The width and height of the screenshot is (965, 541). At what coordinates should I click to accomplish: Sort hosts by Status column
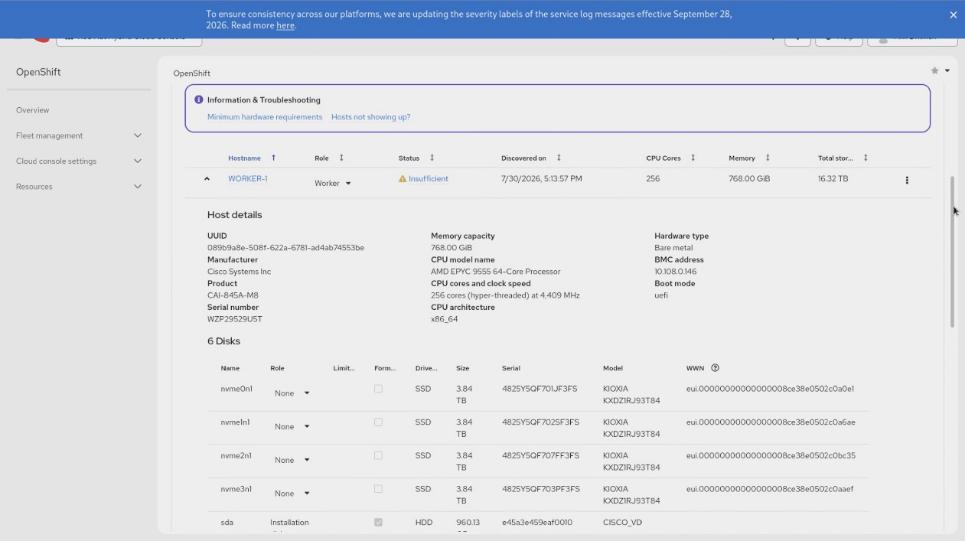[x=432, y=158]
